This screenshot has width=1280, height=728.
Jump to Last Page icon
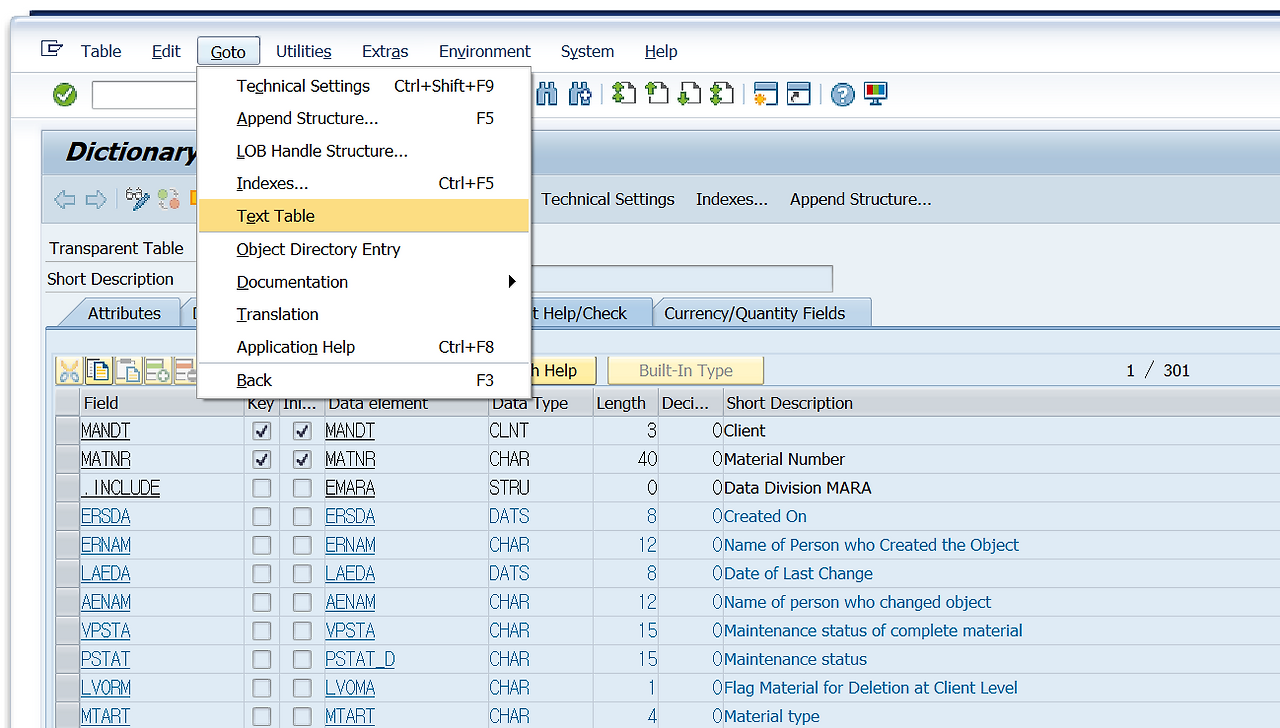[722, 94]
